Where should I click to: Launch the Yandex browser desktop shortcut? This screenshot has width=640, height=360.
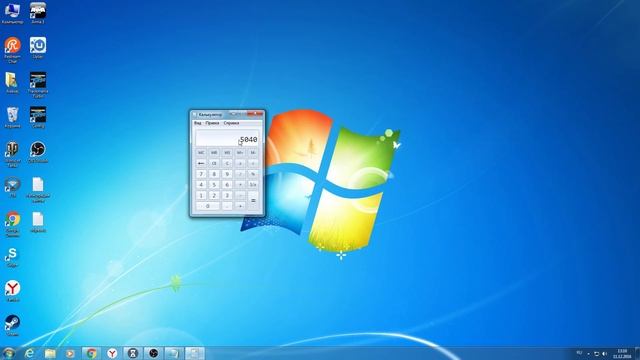coord(13,291)
